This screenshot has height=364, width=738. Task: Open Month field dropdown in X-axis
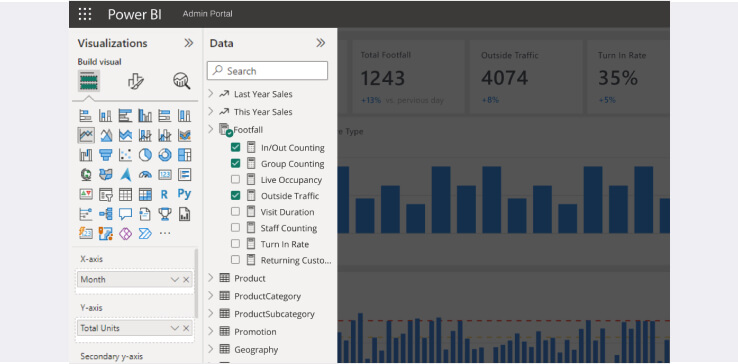point(174,280)
